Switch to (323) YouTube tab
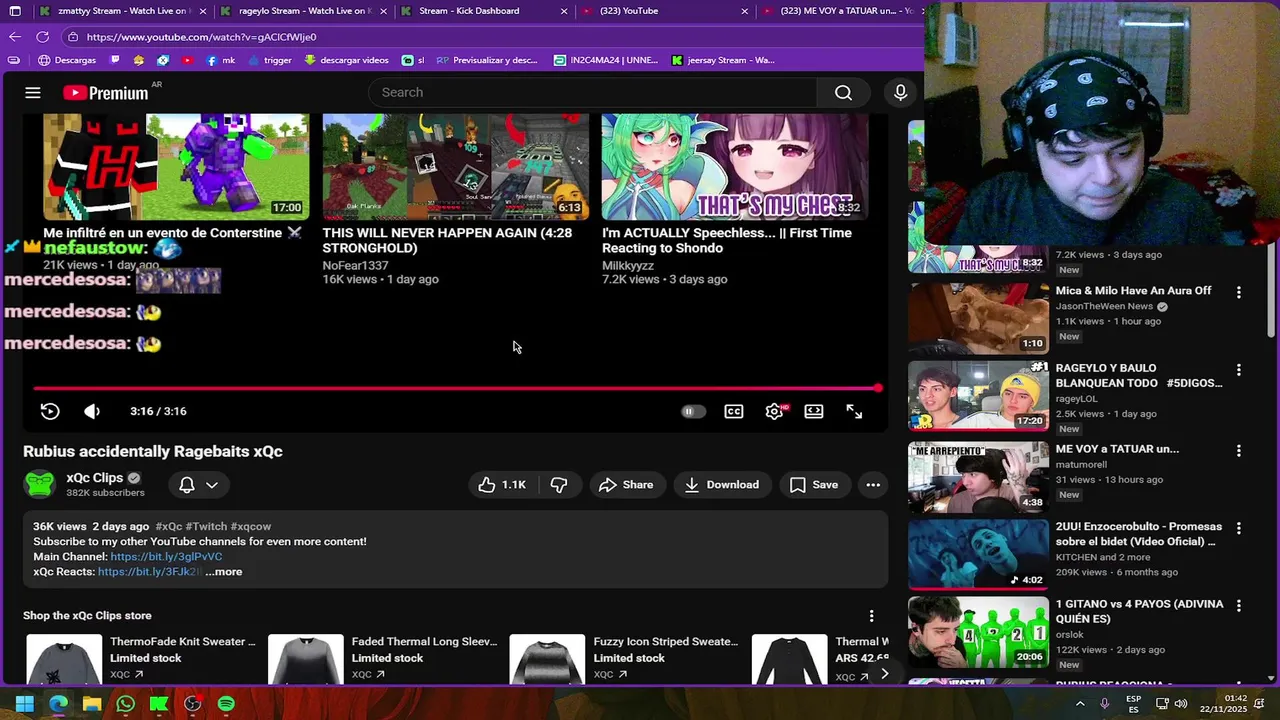 [x=660, y=11]
